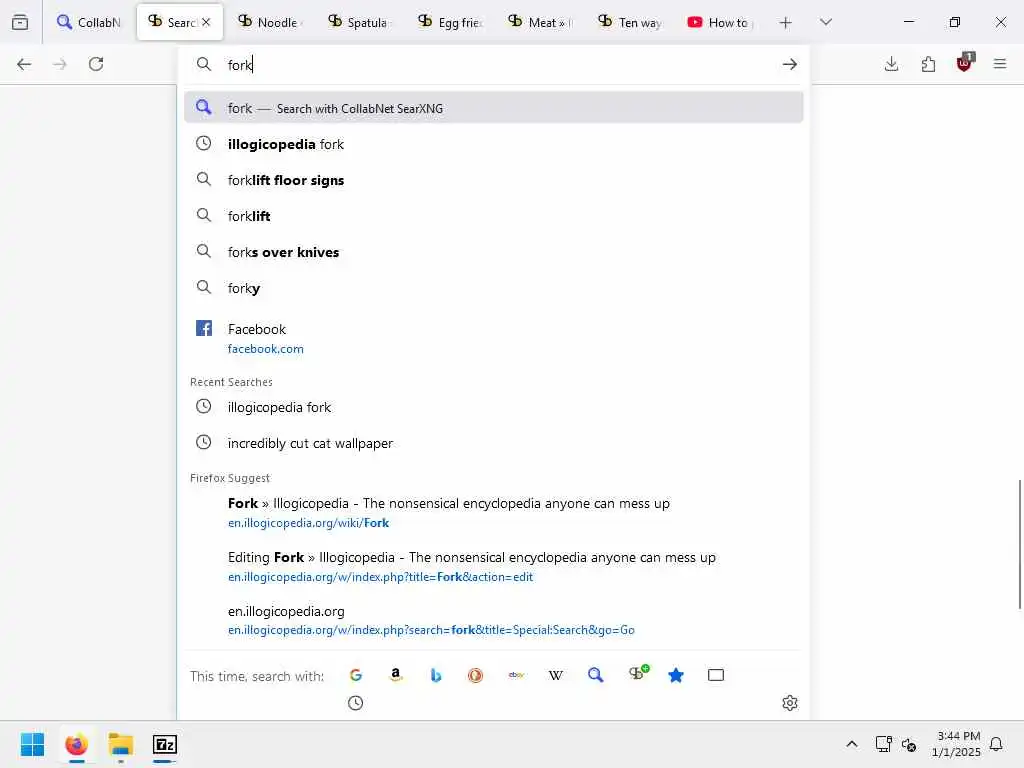Switch to the Noodle tab
This screenshot has height=768, width=1024.
point(269,22)
